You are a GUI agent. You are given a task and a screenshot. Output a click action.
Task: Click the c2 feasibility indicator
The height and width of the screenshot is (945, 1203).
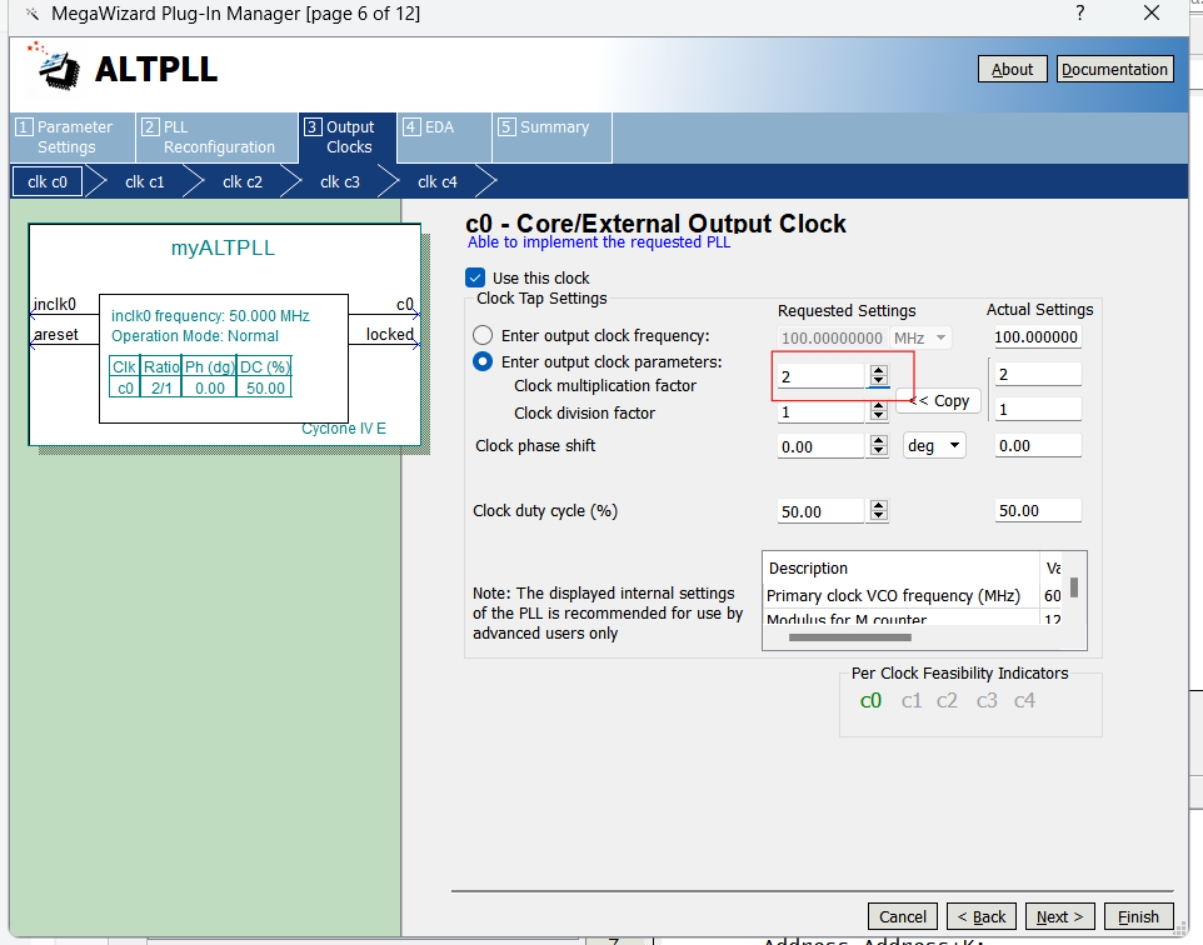coord(947,701)
